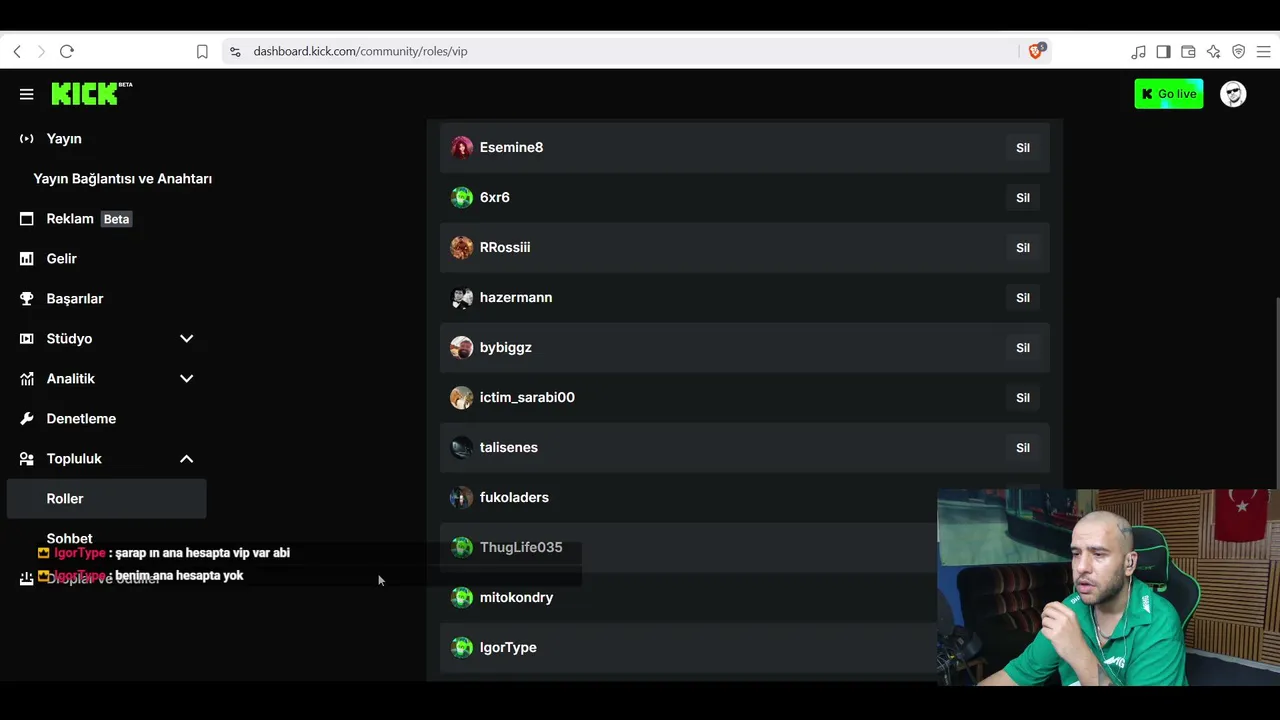This screenshot has height=720, width=1280.
Task: Open the browser main menu icon
Action: (x=1263, y=51)
